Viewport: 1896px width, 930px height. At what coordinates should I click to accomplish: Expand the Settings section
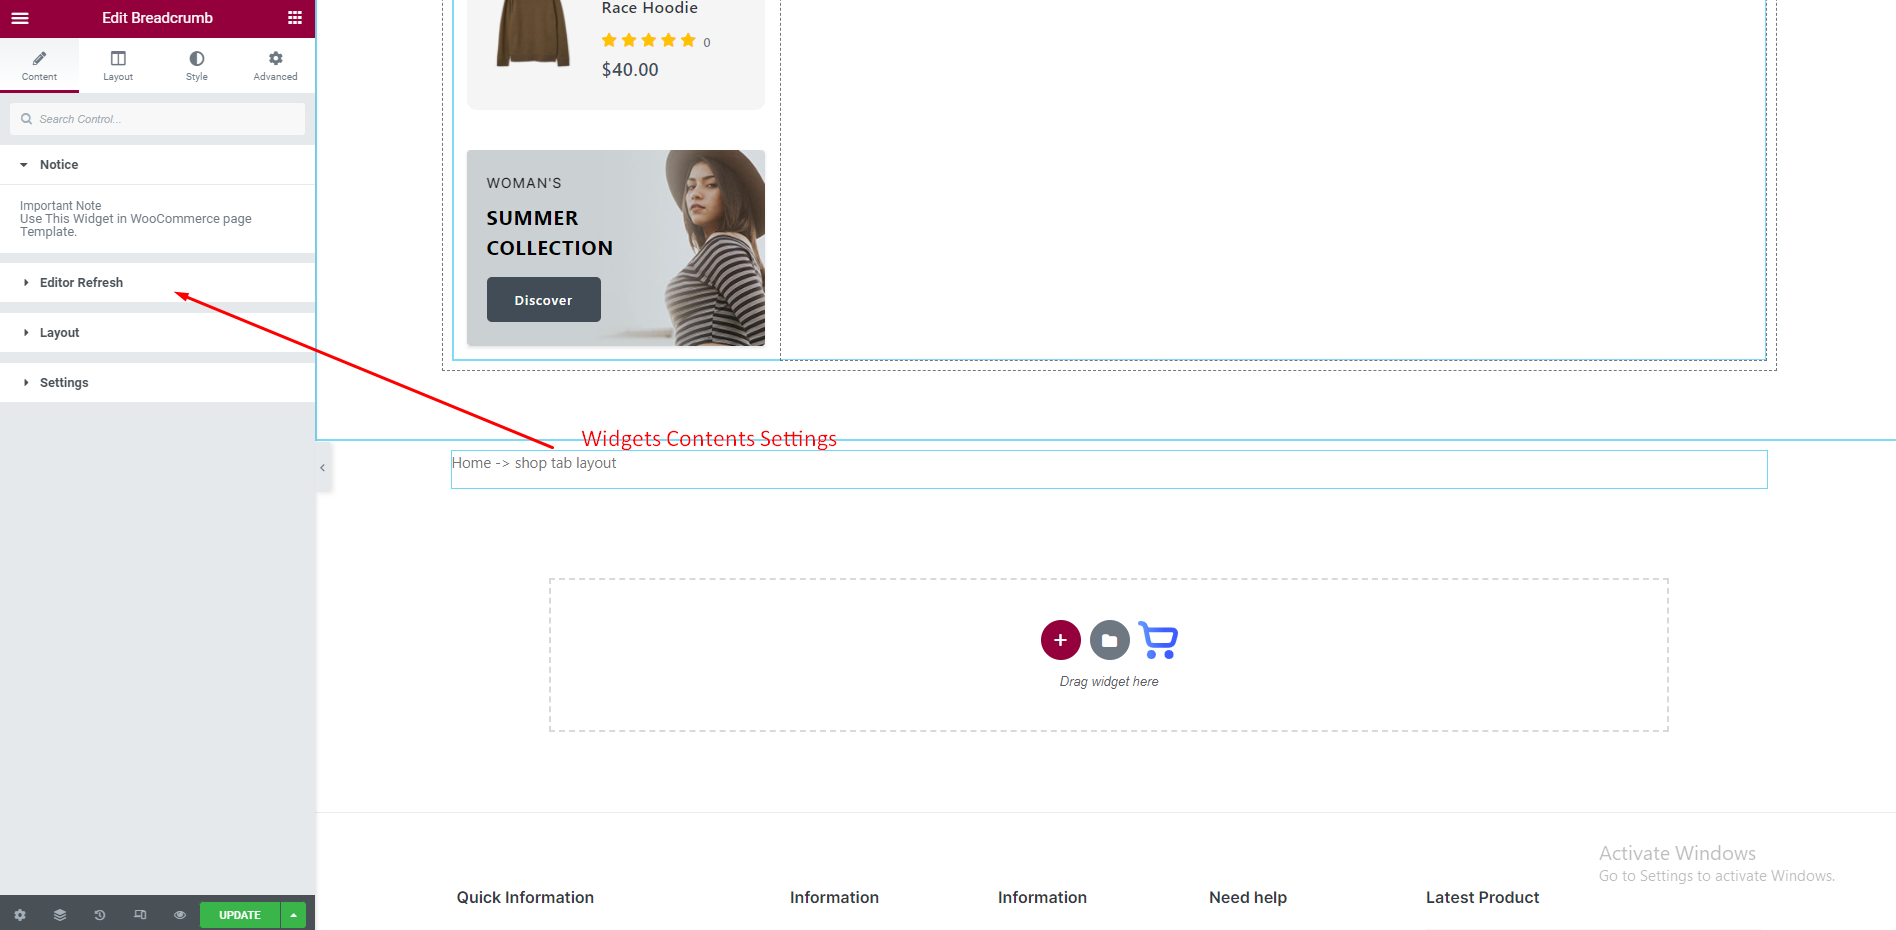pyautogui.click(x=64, y=383)
